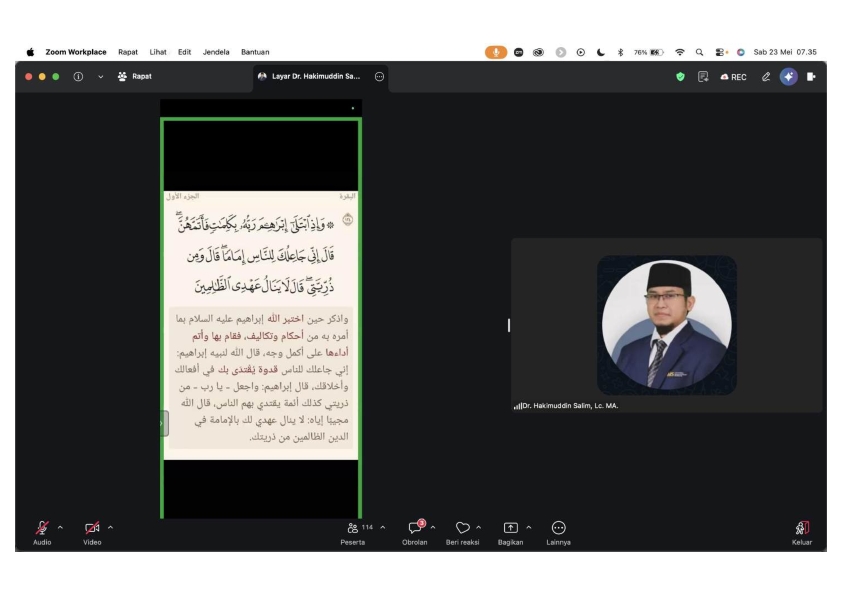Image resolution: width=842 pixels, height=595 pixels.
Task: Click the participant count 114
Action: click(x=367, y=527)
